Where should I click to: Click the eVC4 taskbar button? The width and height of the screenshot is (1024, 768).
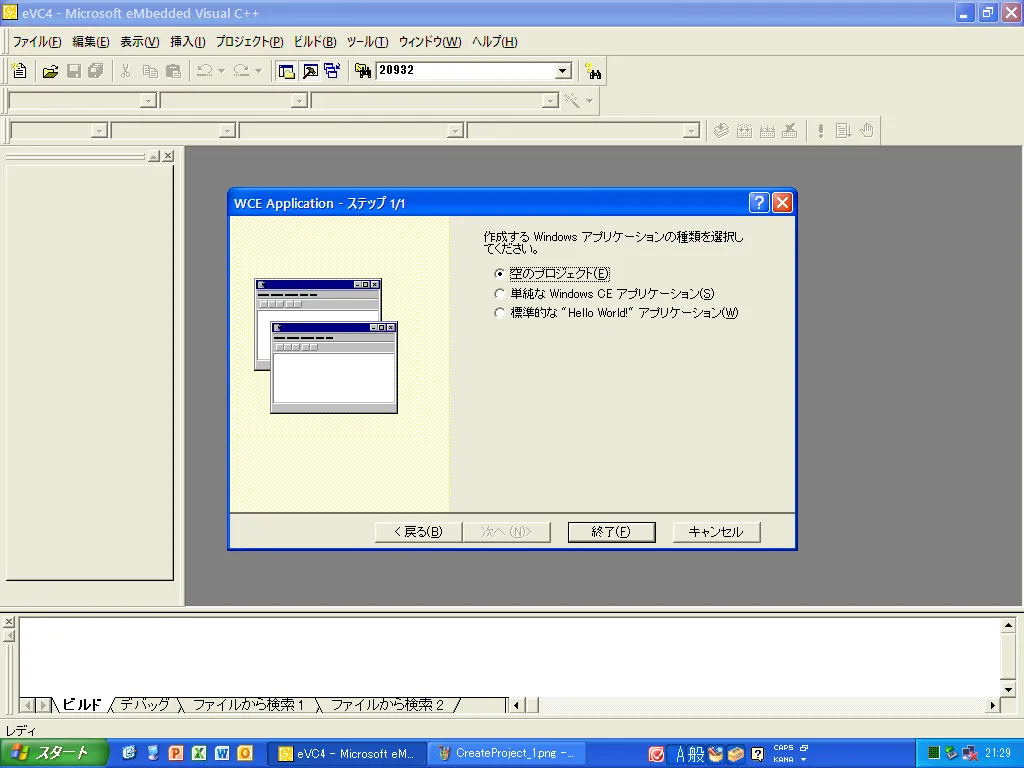pos(347,754)
